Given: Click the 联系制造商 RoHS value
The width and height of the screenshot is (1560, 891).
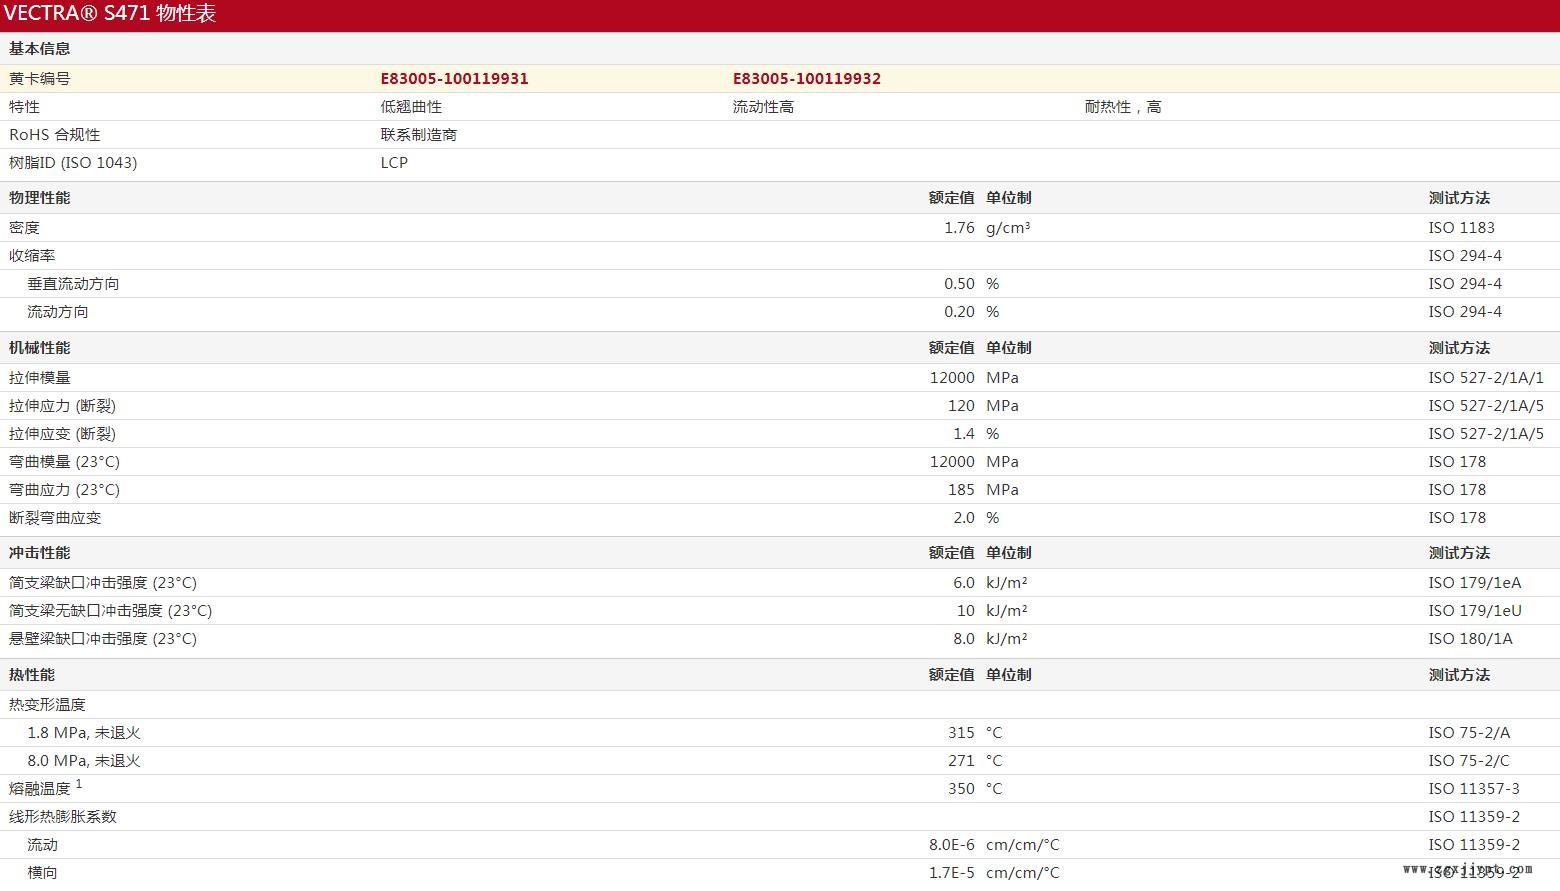Looking at the screenshot, I should (x=418, y=135).
